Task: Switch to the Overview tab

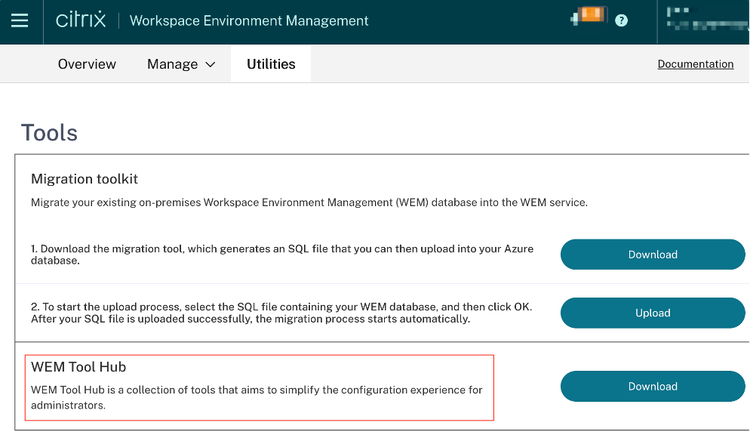Action: [87, 64]
